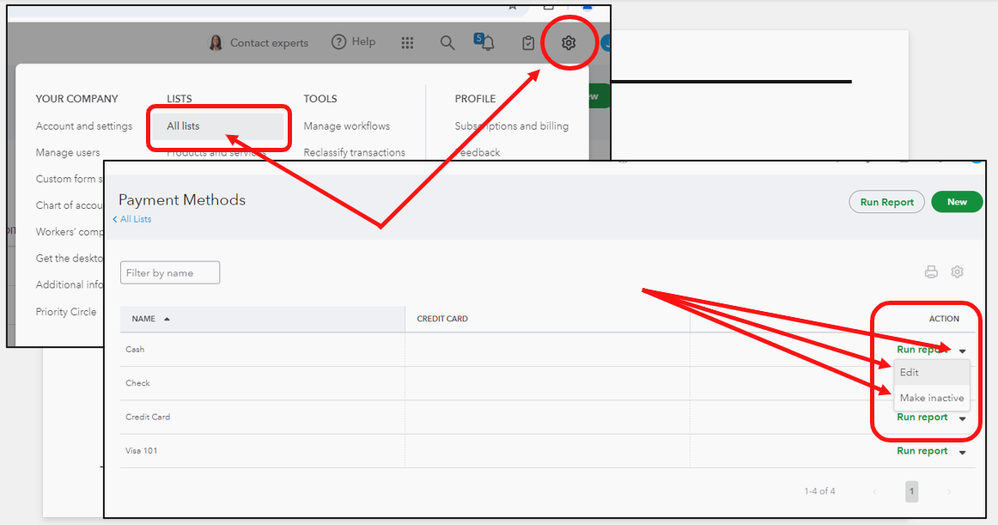The image size is (998, 525).
Task: Select the Check payment method name
Action: click(137, 383)
